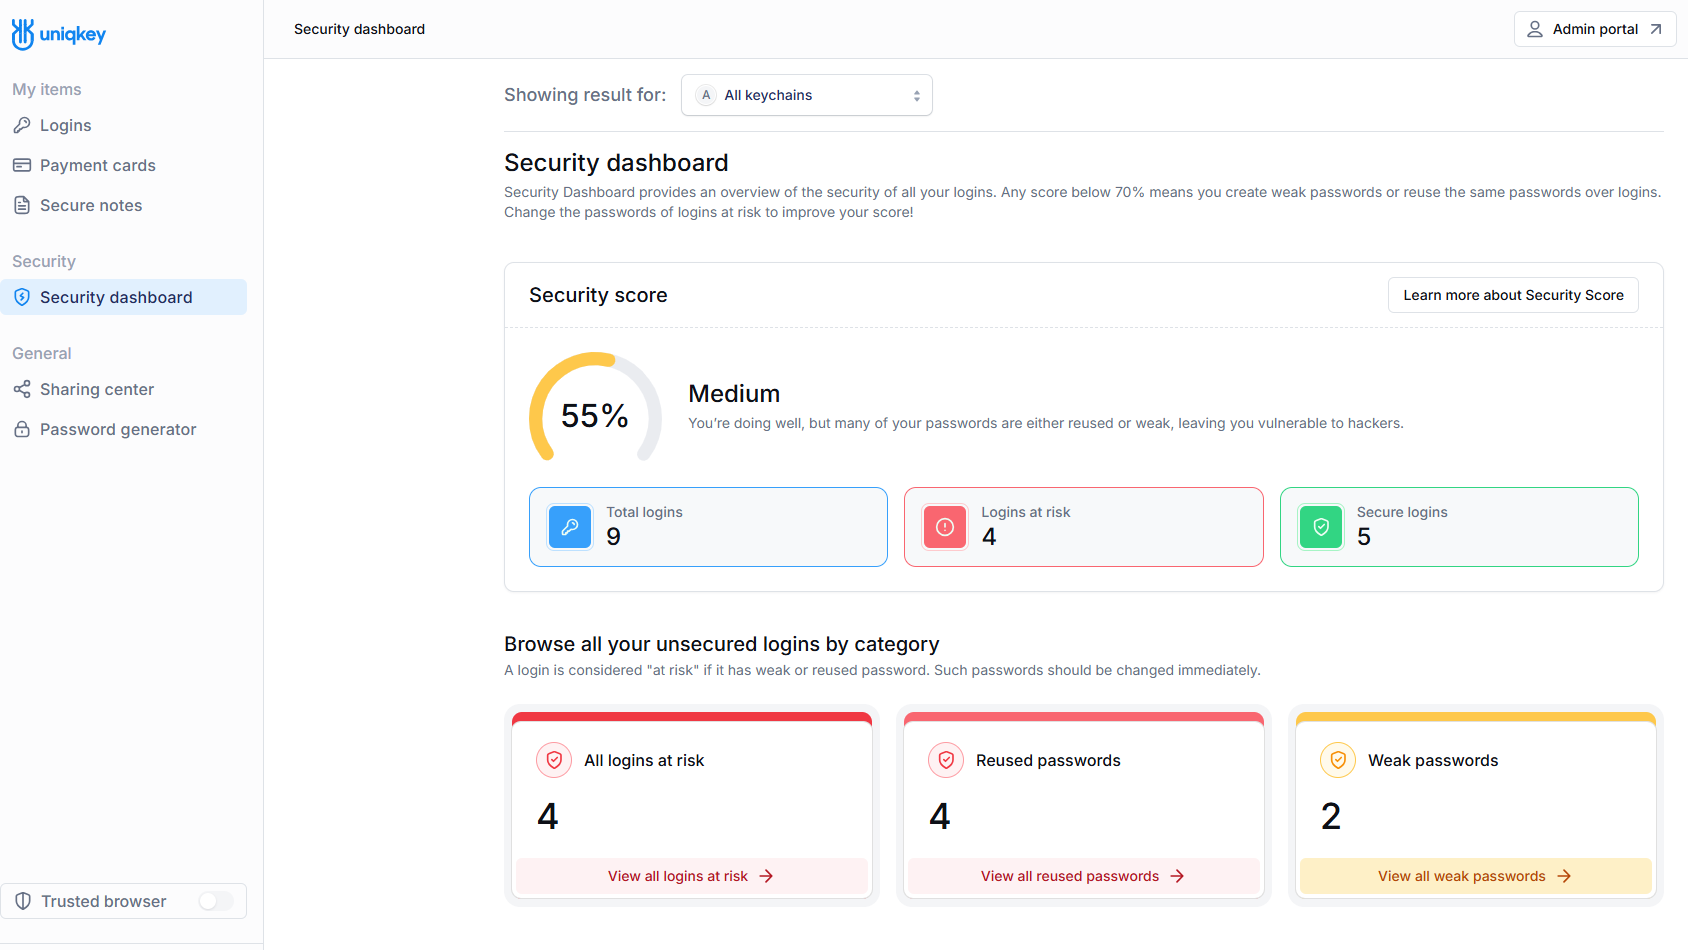Click the 55% security score gauge
The height and width of the screenshot is (950, 1688).
click(x=595, y=408)
